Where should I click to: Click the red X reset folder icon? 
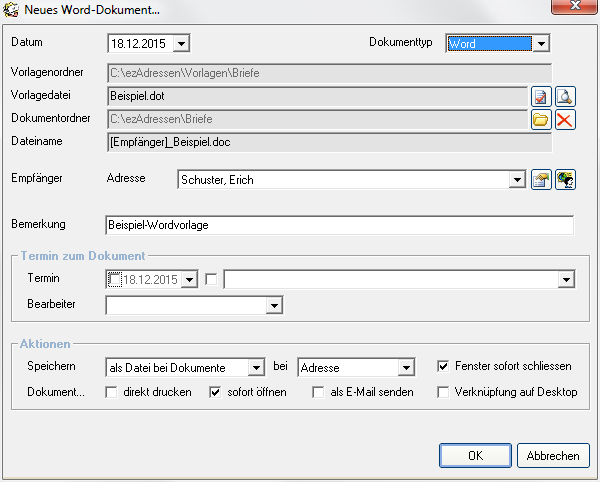[566, 120]
